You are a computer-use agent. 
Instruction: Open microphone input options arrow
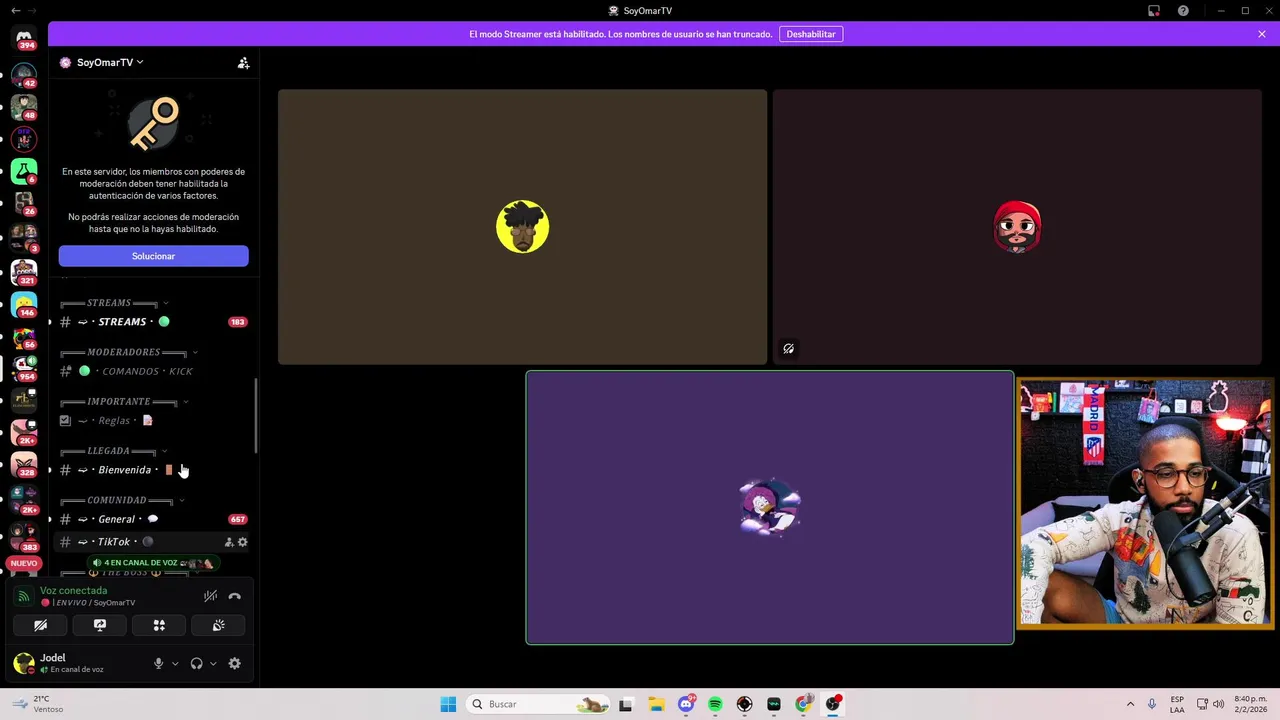pyautogui.click(x=175, y=663)
